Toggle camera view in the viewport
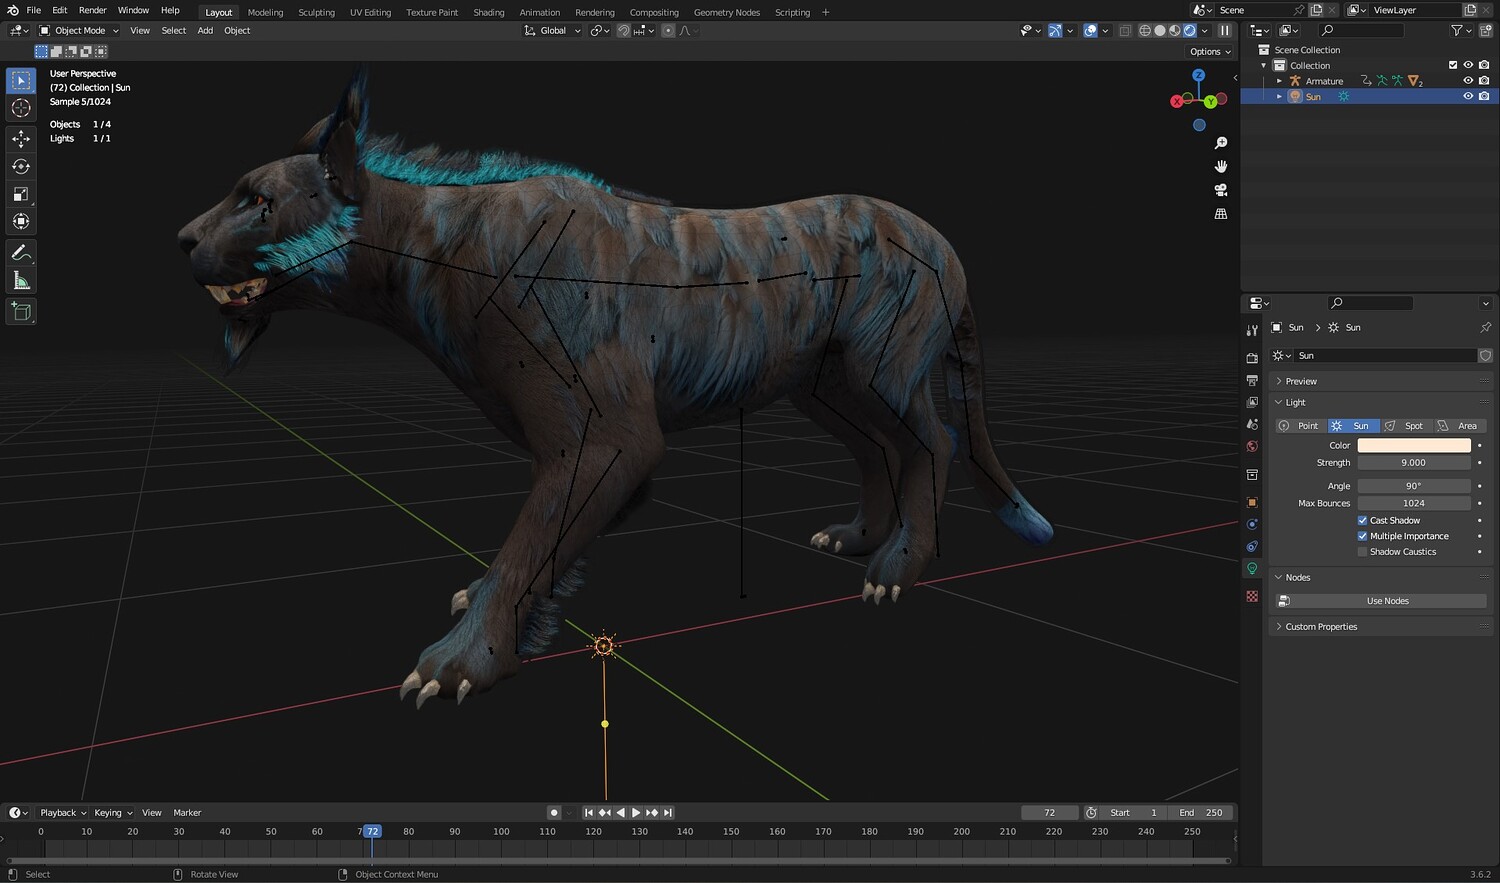 click(x=1221, y=190)
